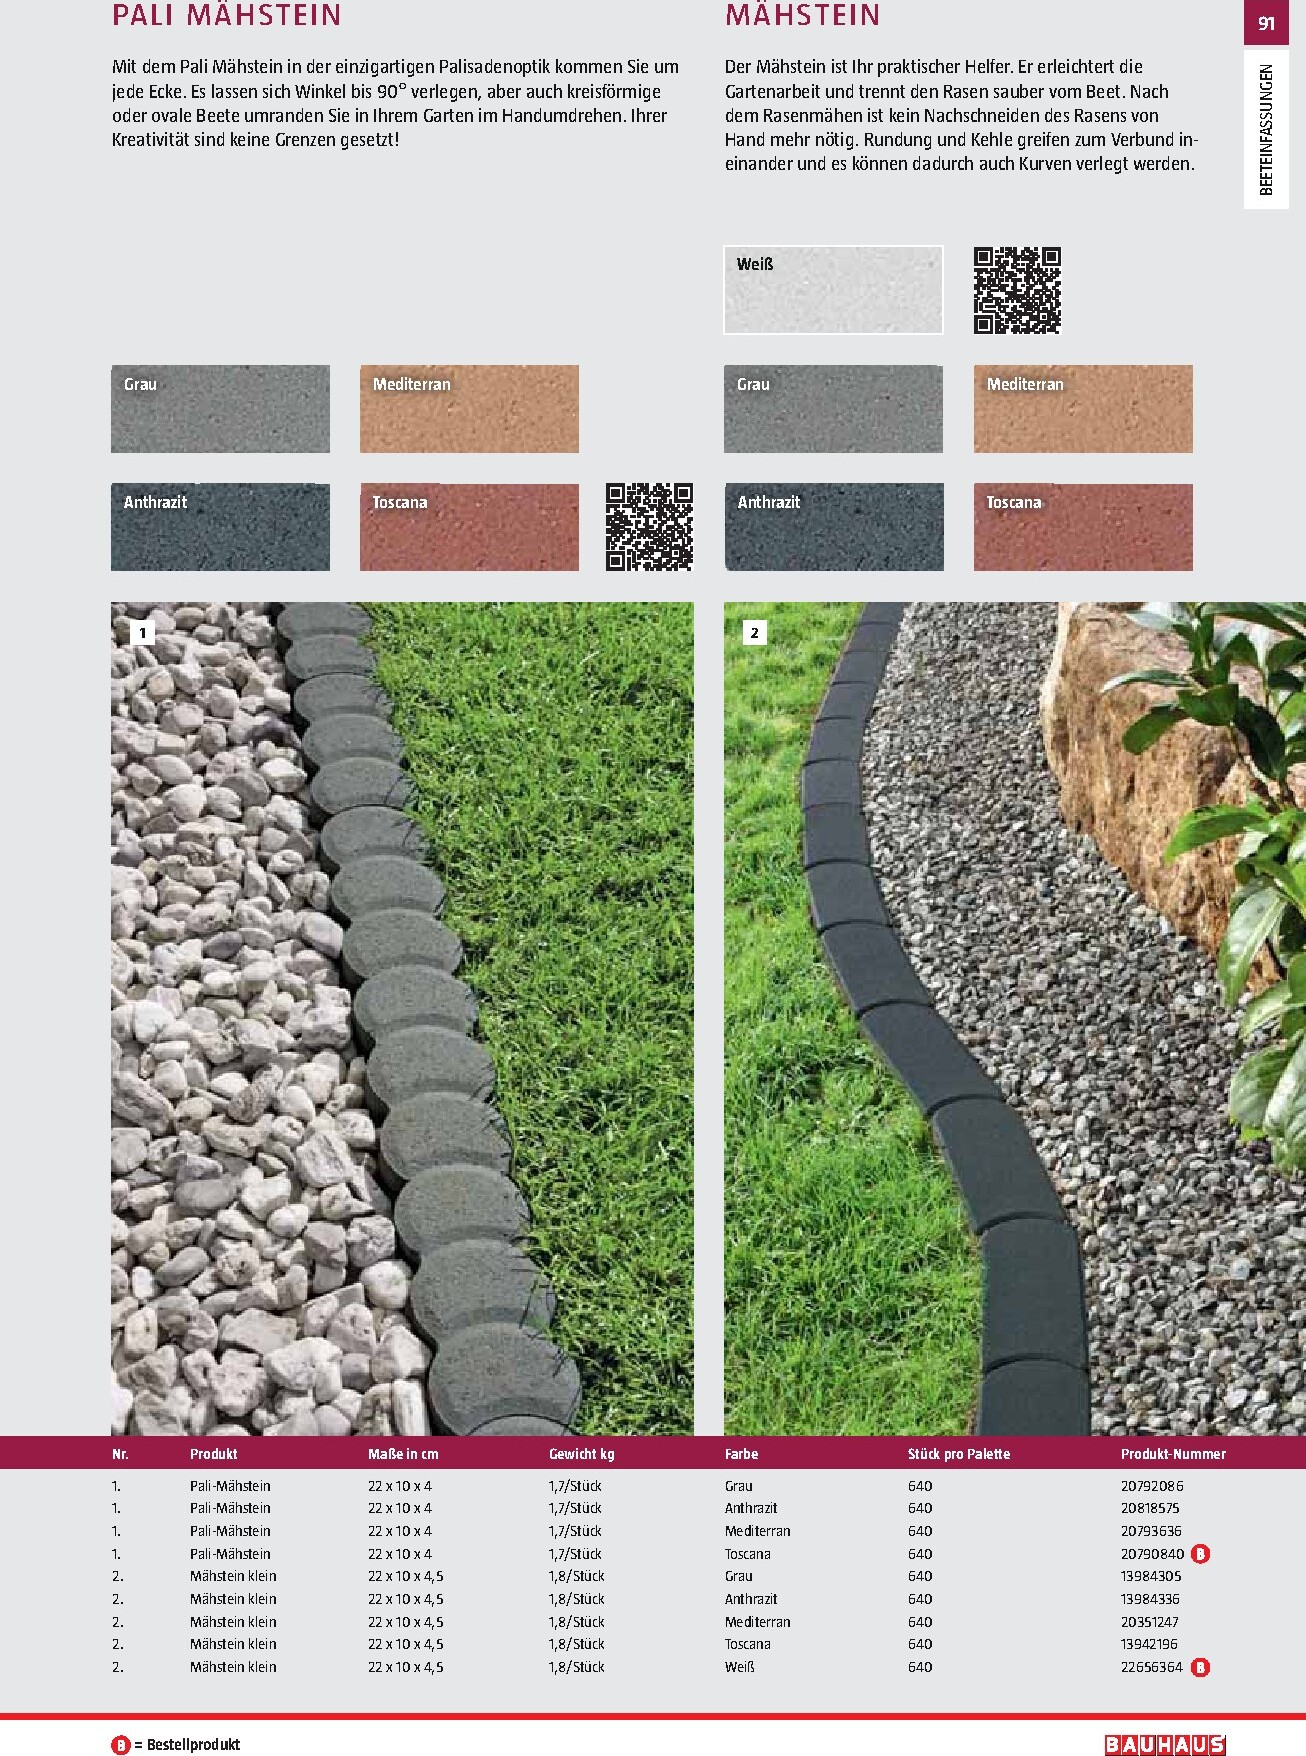1306x1756 pixels.
Task: Click the number 2 marker on the Mähstein photo
Action: tap(755, 632)
